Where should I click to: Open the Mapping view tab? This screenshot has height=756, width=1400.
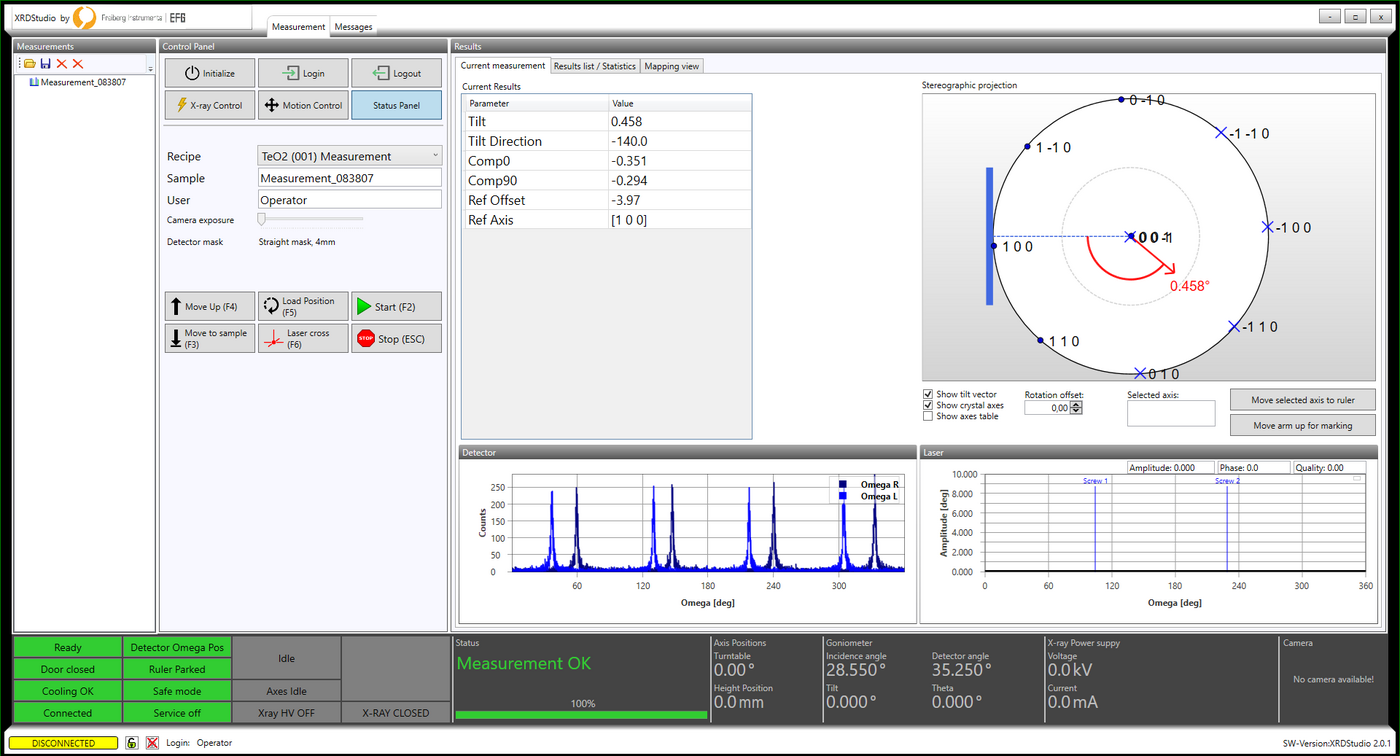[672, 66]
